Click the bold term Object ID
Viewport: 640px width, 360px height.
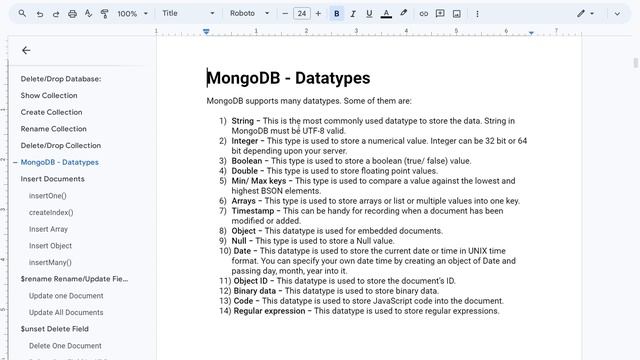(x=250, y=281)
